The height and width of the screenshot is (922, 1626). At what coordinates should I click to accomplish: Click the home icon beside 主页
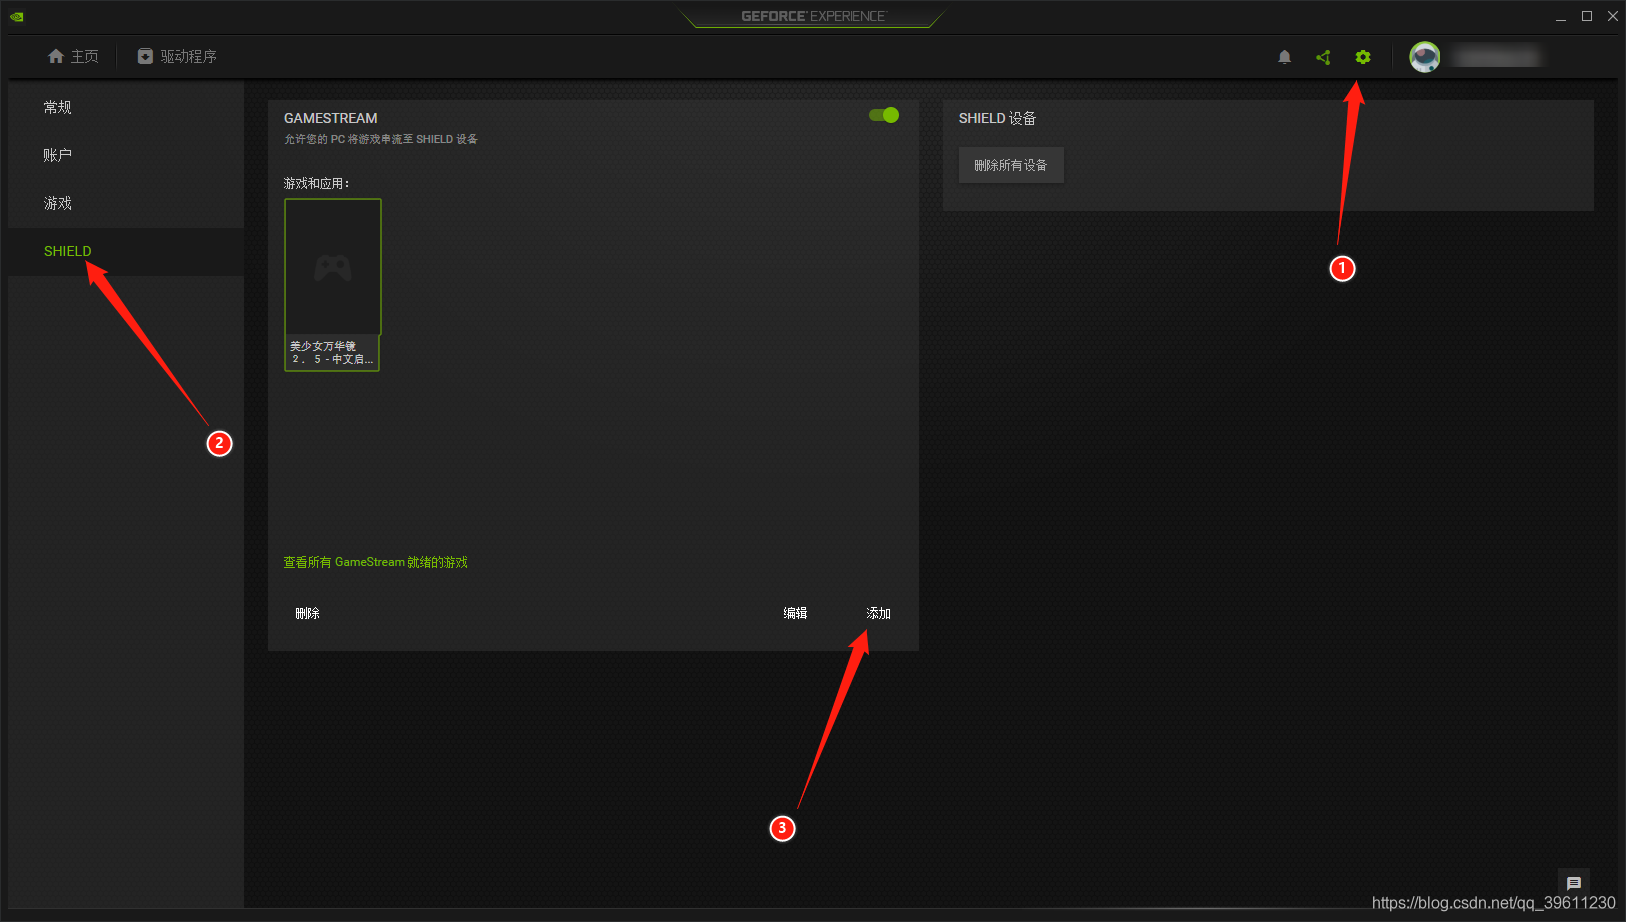(56, 56)
